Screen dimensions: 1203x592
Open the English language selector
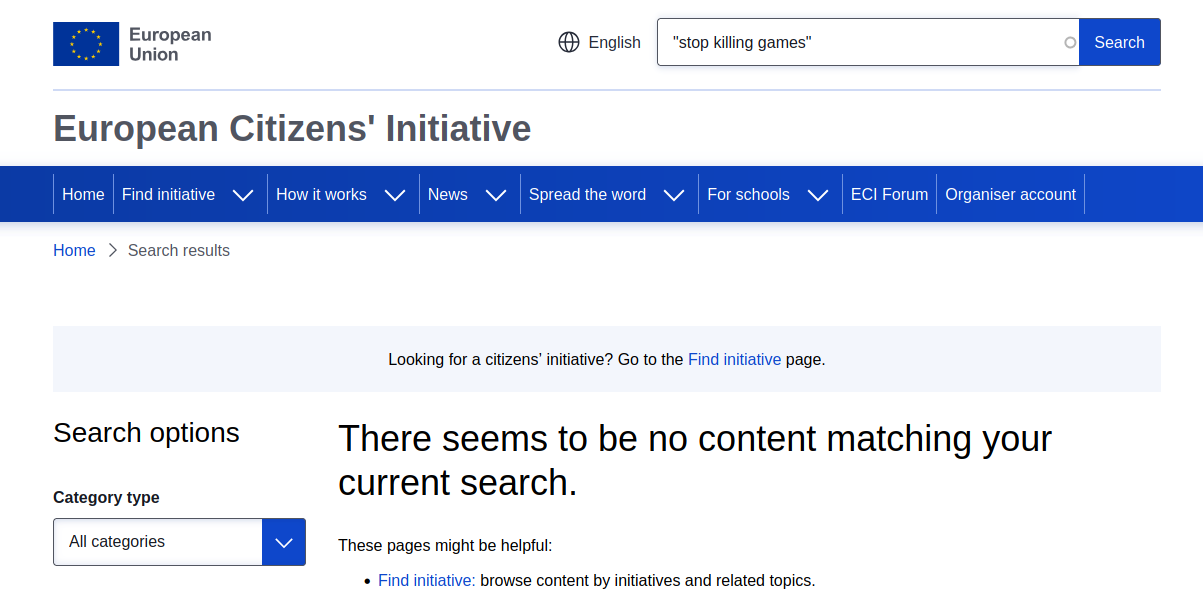point(599,42)
